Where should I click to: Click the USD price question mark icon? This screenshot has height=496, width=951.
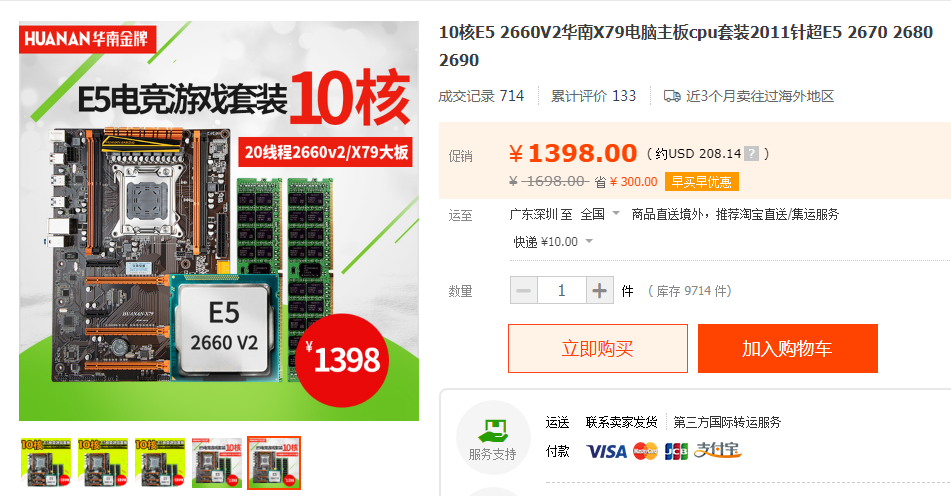point(751,153)
